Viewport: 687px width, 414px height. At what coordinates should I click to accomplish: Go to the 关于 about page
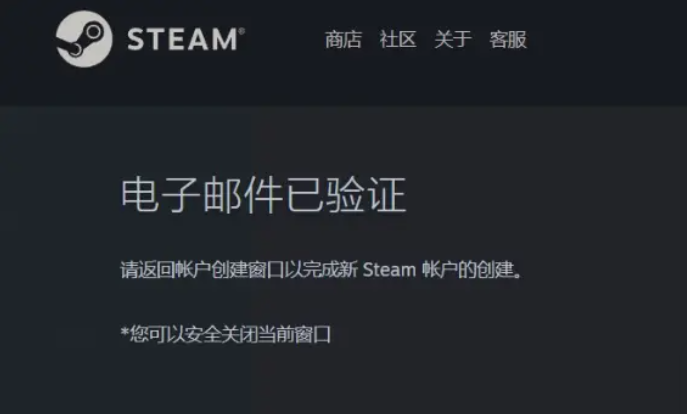[x=453, y=40]
